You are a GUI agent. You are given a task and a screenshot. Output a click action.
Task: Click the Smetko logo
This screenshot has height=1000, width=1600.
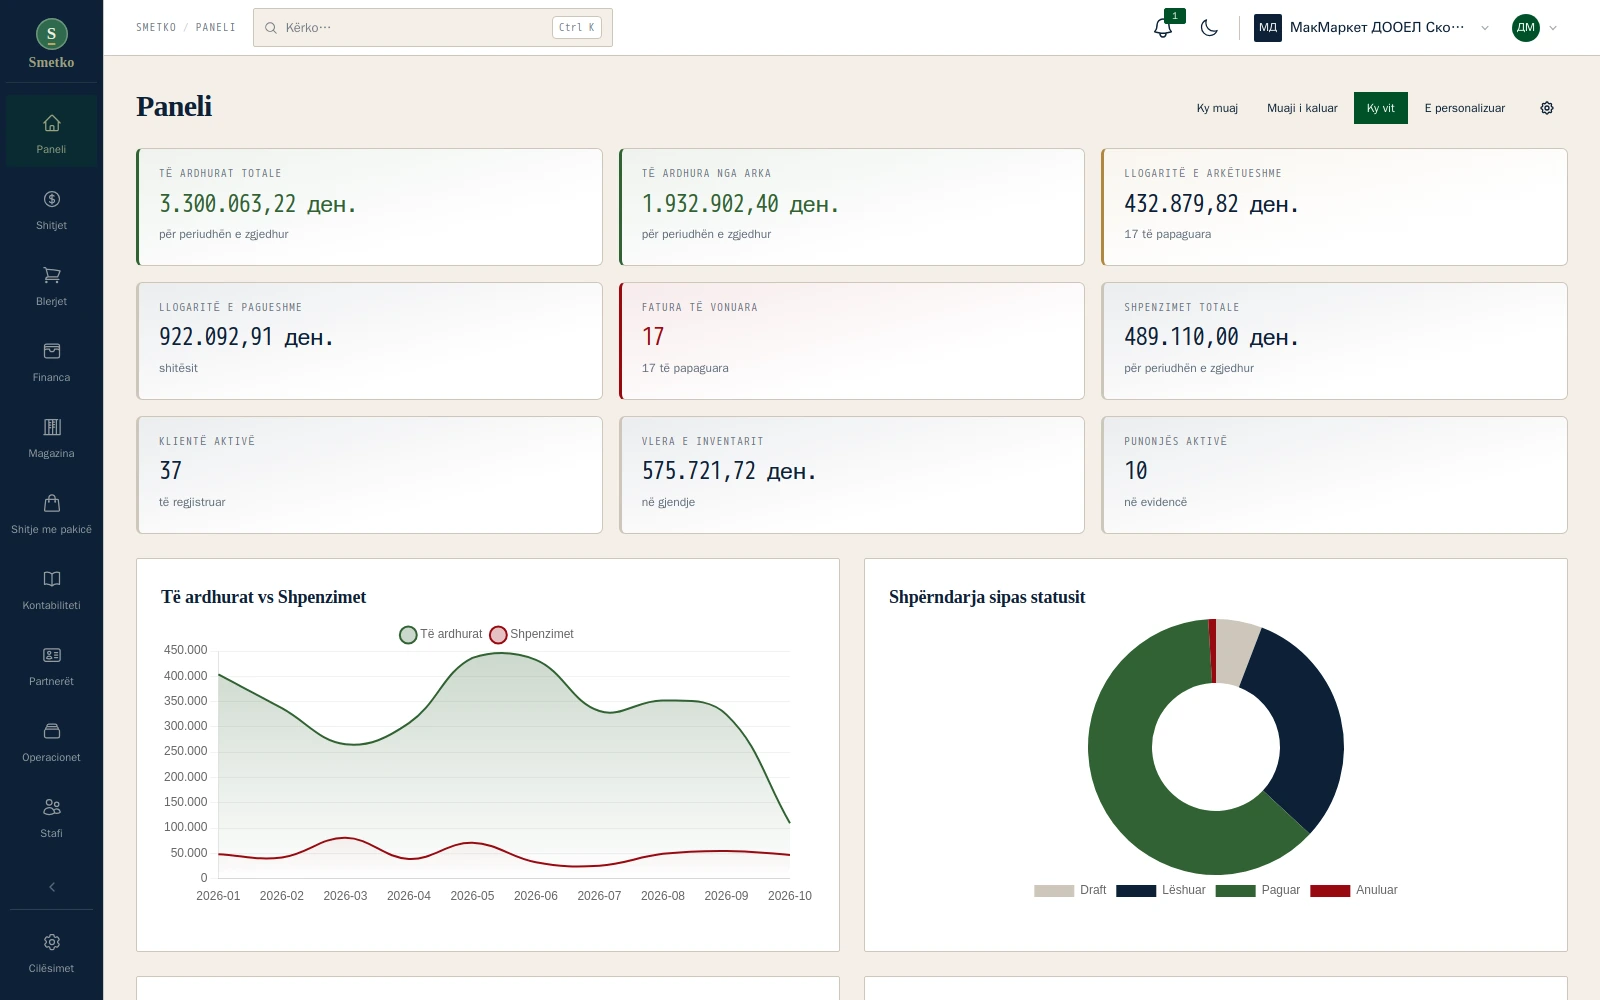tap(51, 44)
